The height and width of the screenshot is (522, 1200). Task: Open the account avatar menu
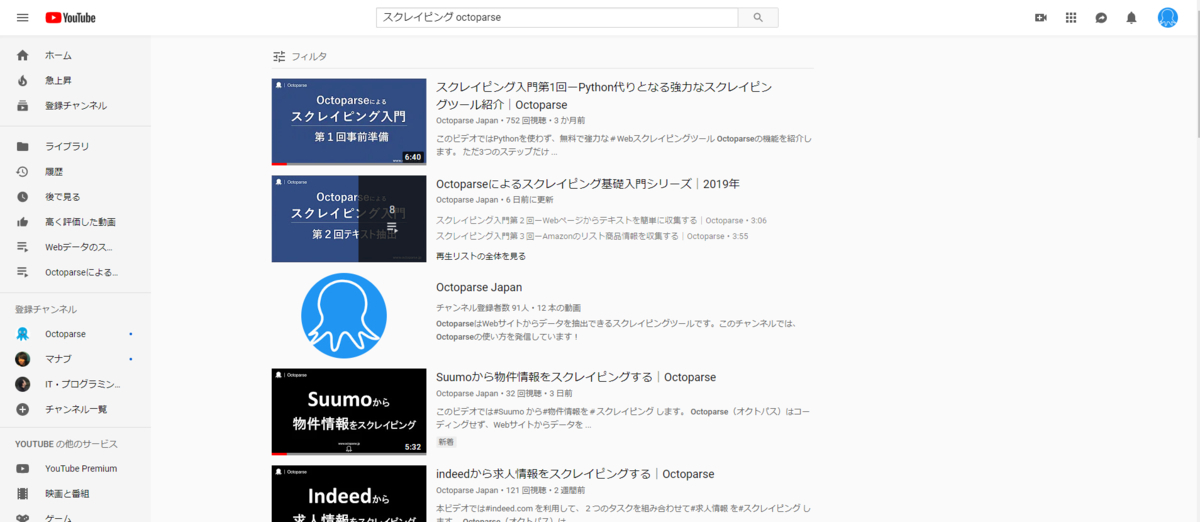tap(1167, 17)
